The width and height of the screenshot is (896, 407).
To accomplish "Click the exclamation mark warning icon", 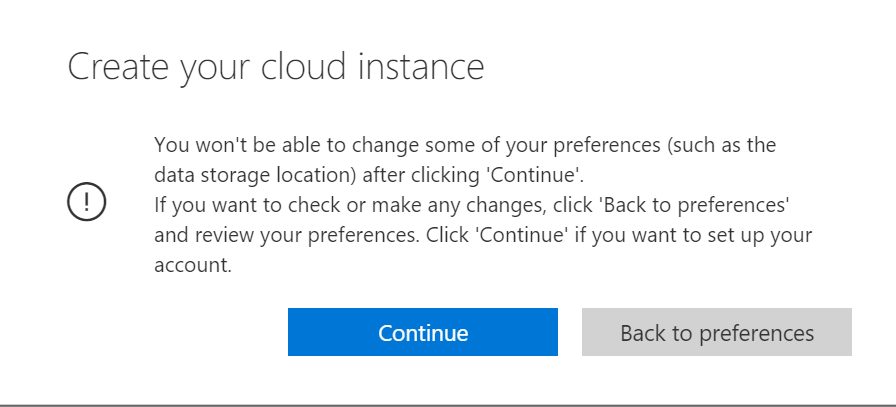I will click(x=86, y=201).
